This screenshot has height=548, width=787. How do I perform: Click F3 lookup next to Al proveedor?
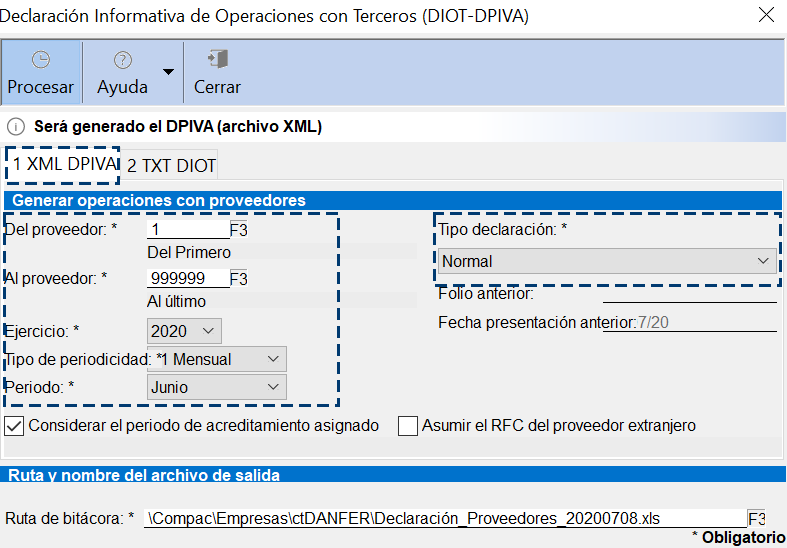(239, 278)
